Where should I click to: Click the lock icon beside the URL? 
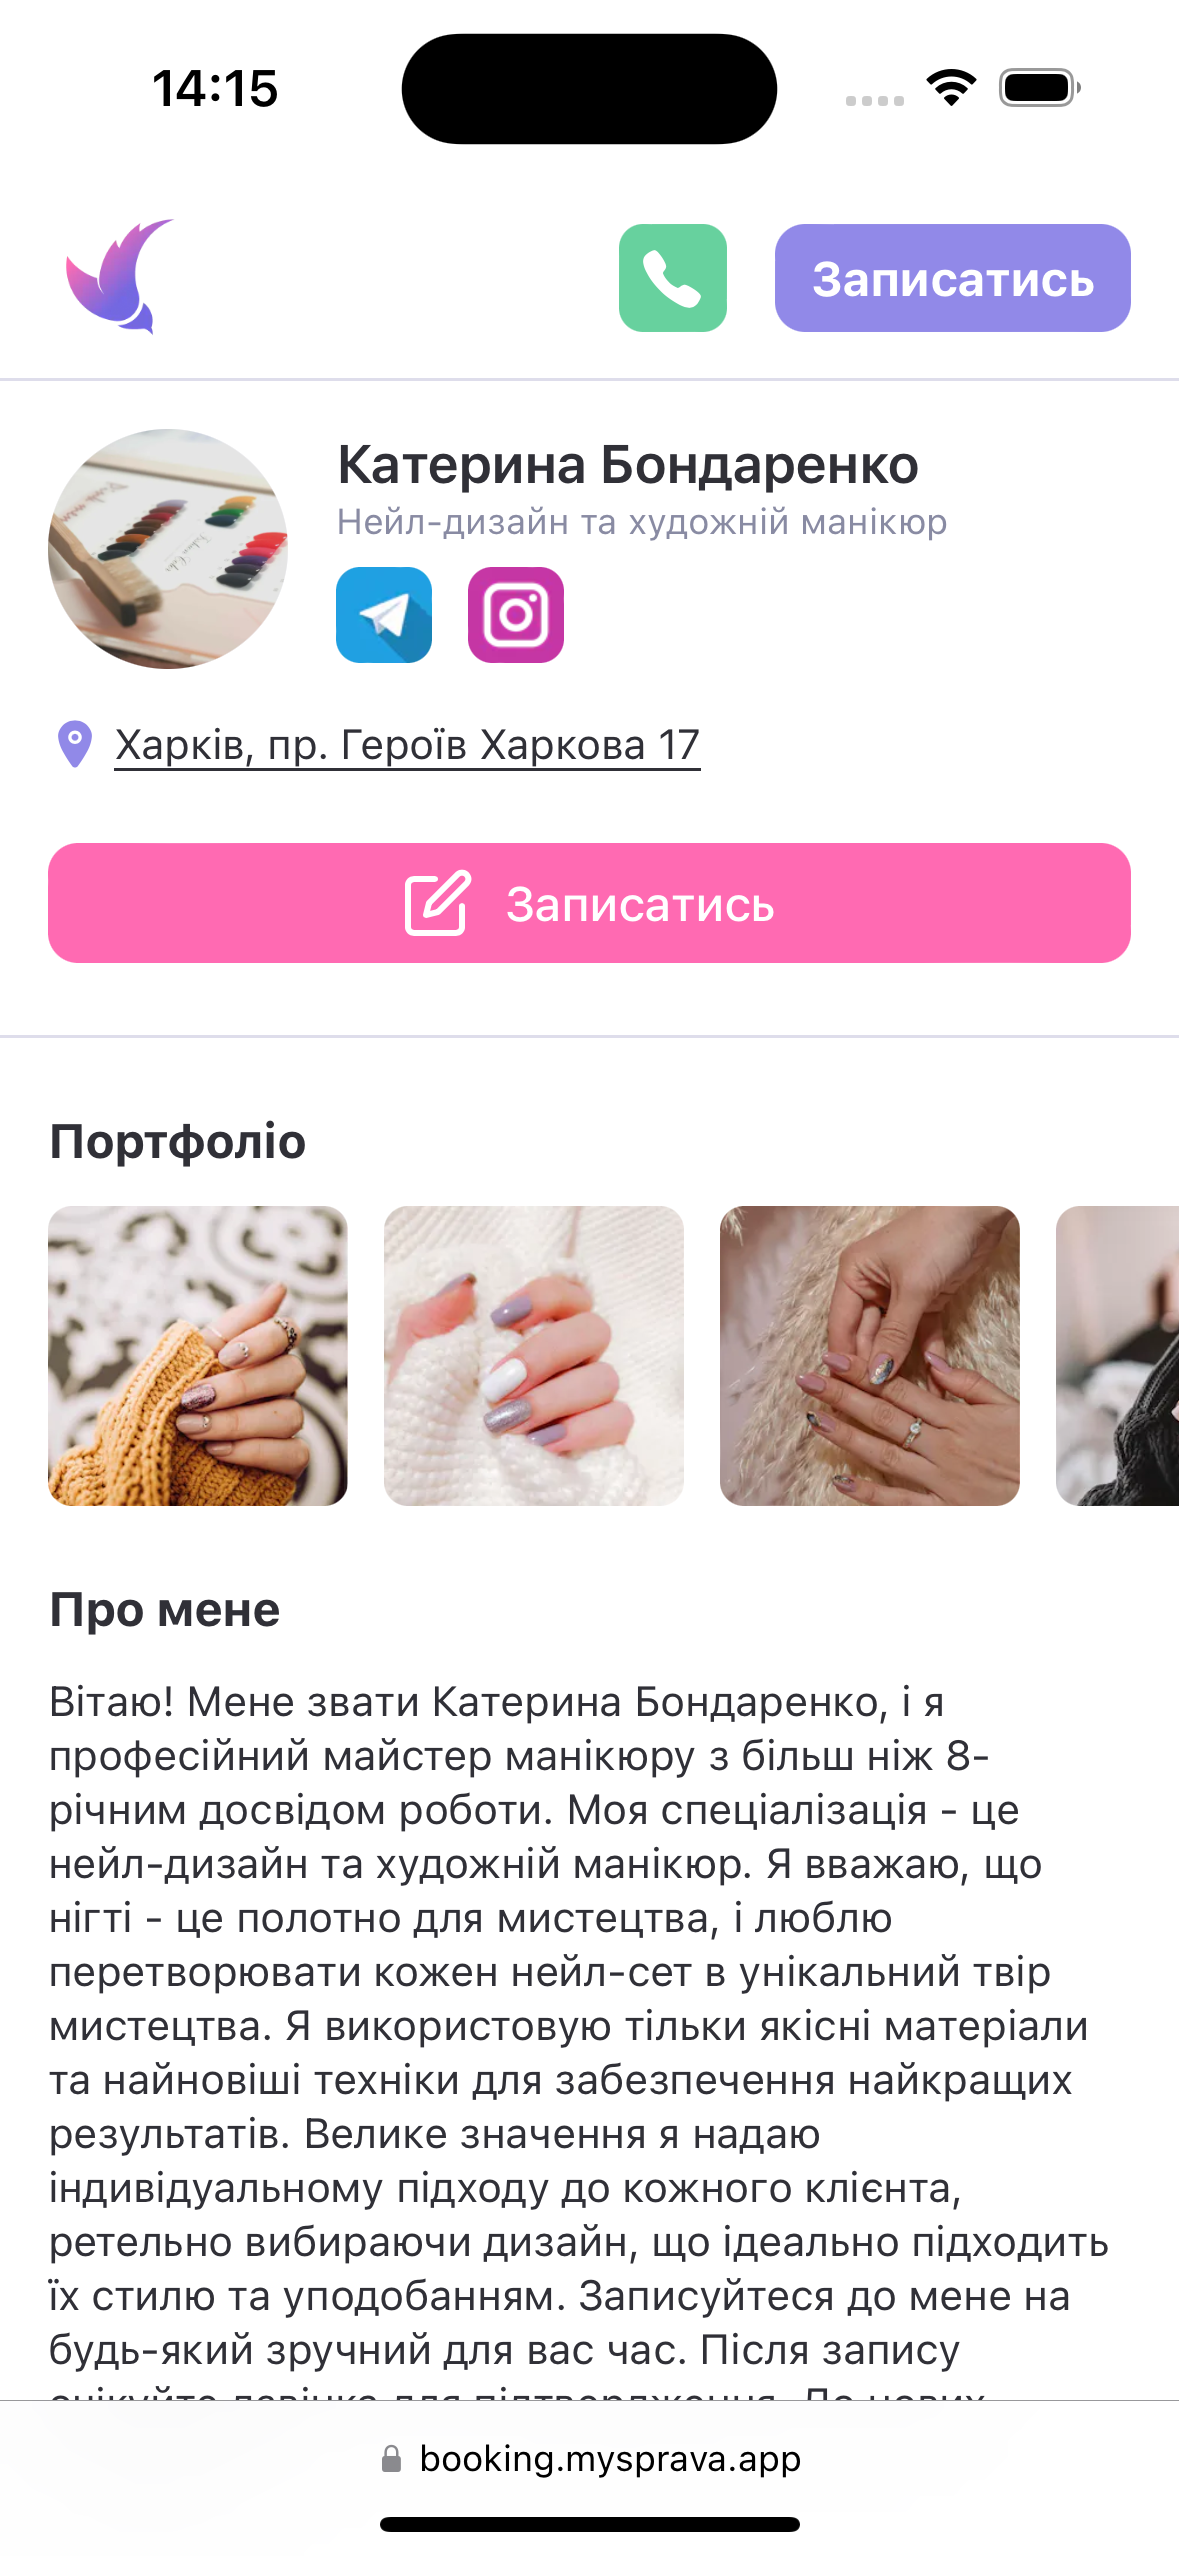(x=391, y=2459)
